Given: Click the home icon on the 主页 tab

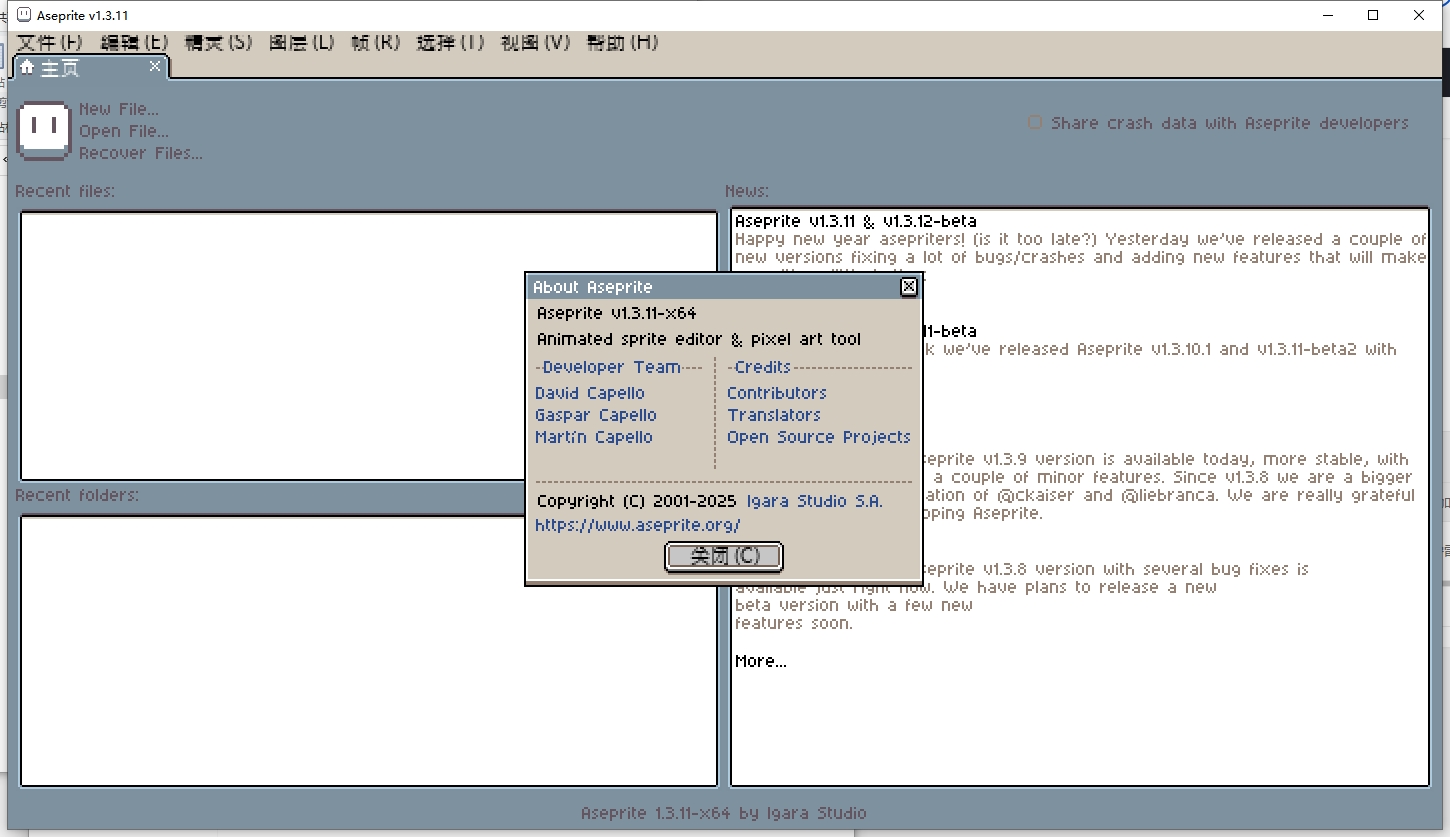Looking at the screenshot, I should coord(27,67).
